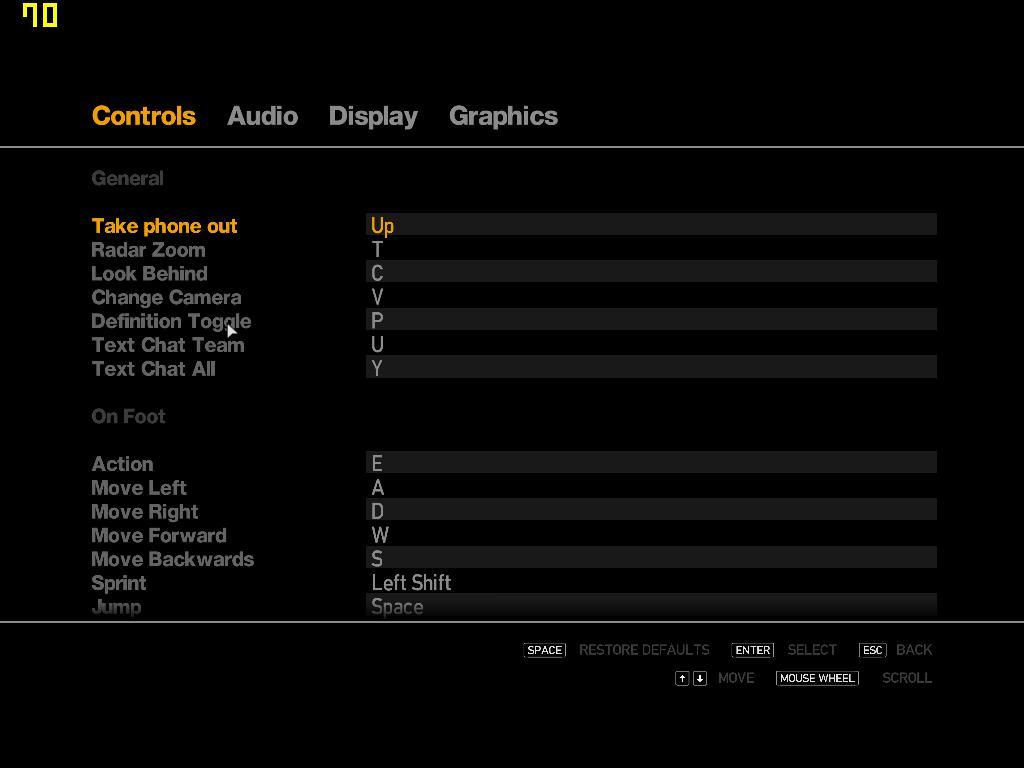Click RESTORE DEFAULTS text

coord(644,650)
